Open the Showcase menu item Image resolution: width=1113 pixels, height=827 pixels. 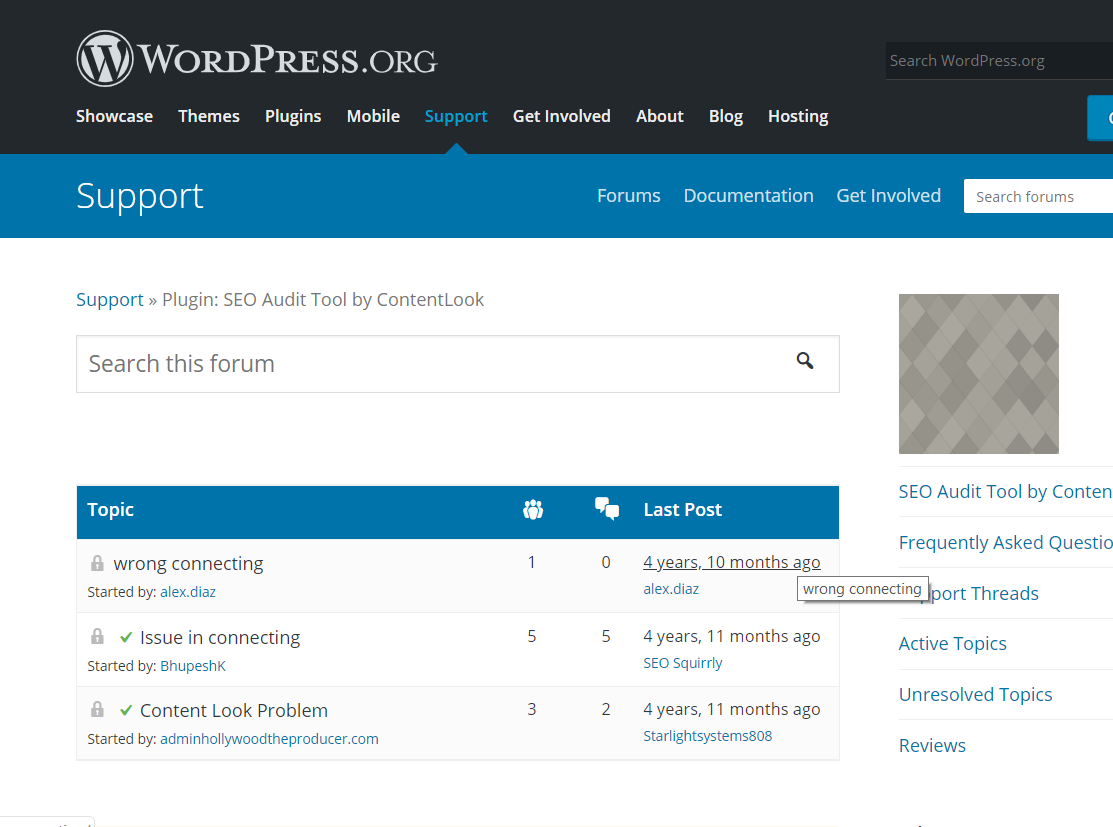(x=114, y=116)
